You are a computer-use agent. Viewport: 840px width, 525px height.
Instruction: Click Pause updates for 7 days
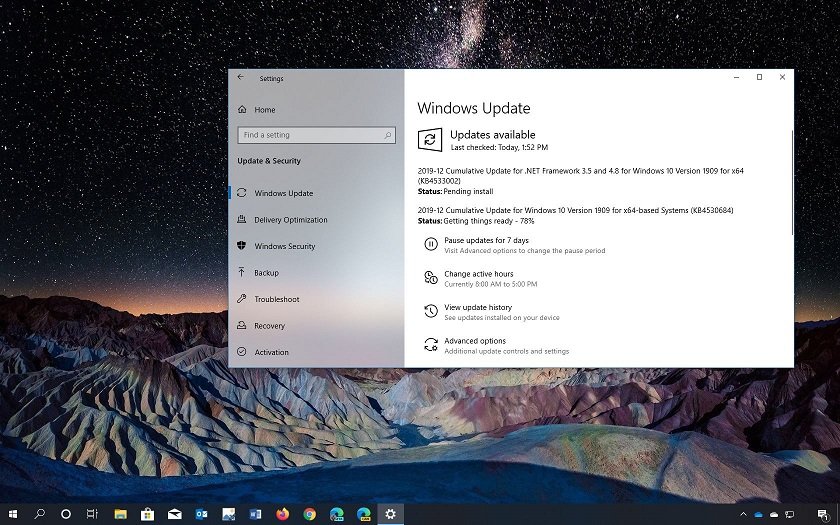click(x=486, y=241)
